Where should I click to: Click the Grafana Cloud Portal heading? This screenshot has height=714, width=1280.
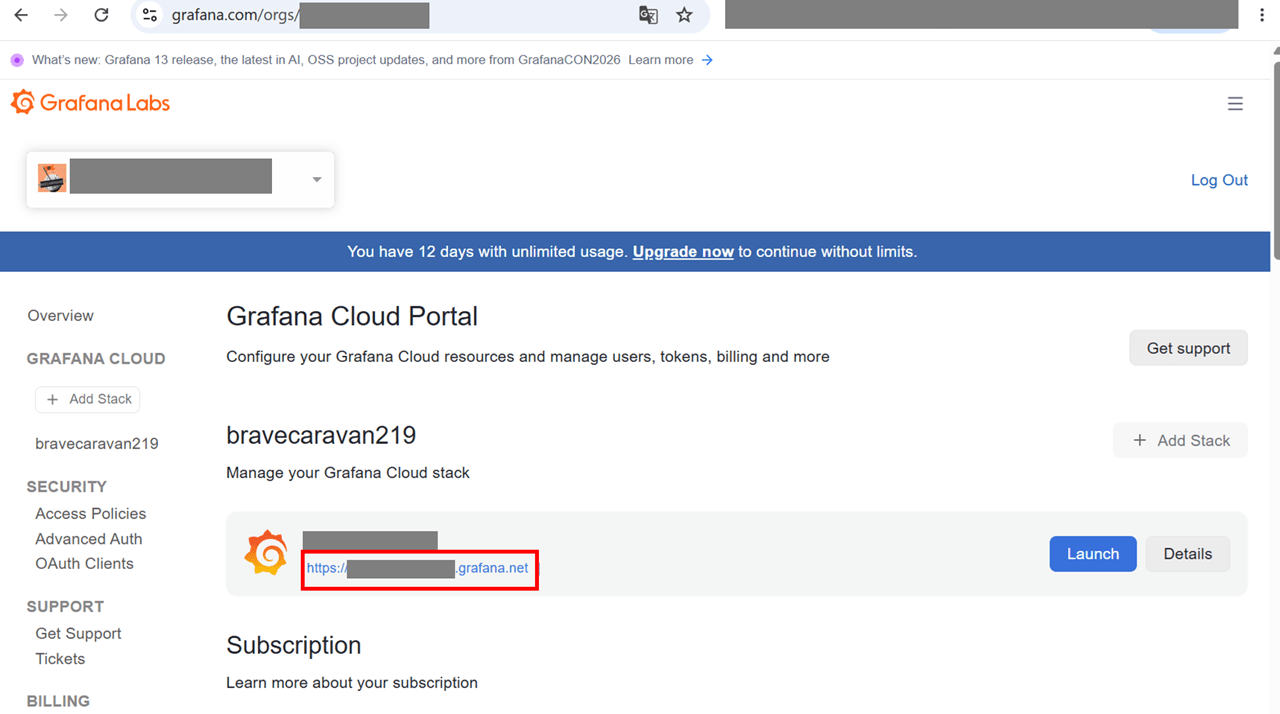point(352,316)
